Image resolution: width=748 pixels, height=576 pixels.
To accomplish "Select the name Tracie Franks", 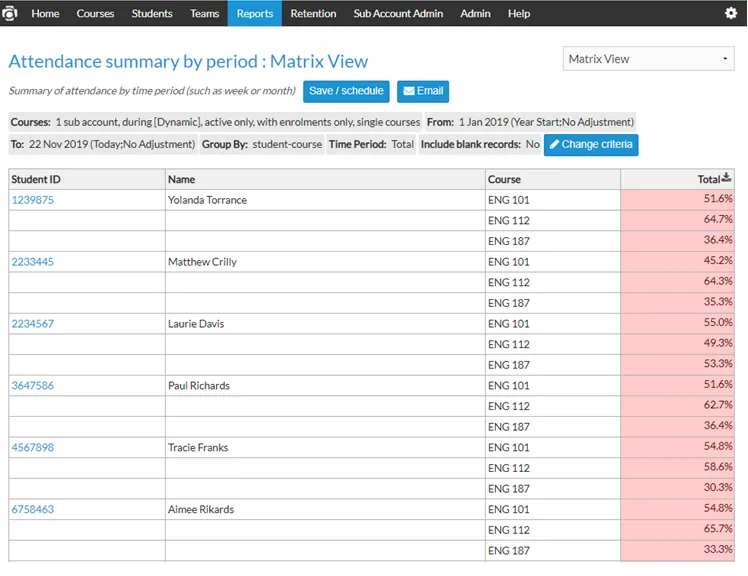I will [197, 448].
